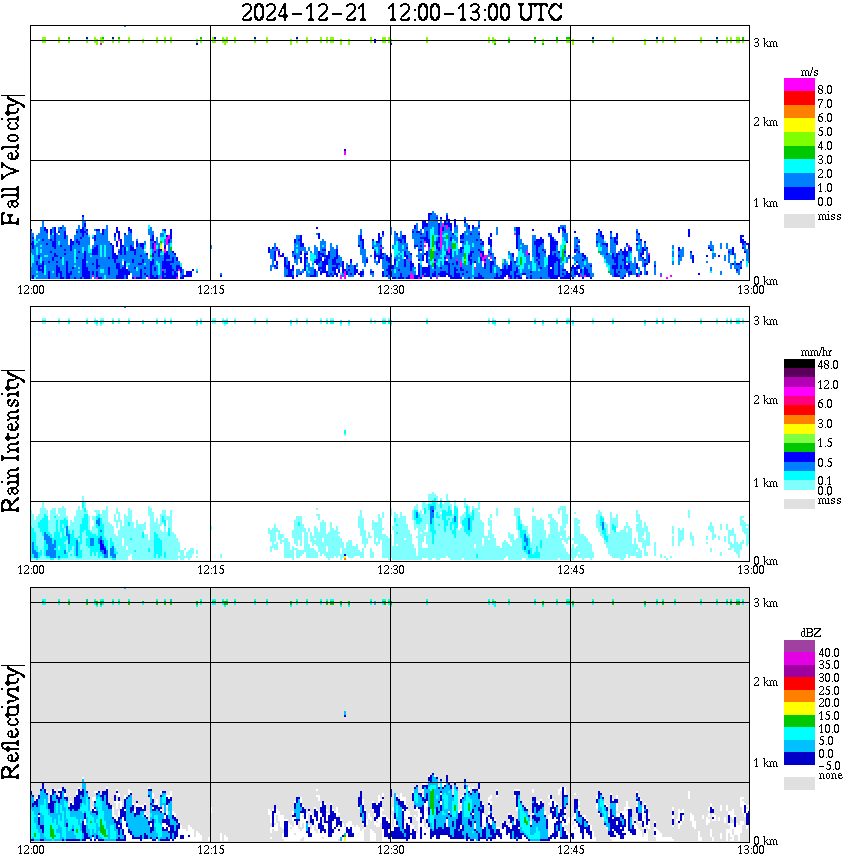Click the red swatch in the dBZ legend
Image resolution: width=850 pixels, height=868 pixels.
tap(799, 683)
